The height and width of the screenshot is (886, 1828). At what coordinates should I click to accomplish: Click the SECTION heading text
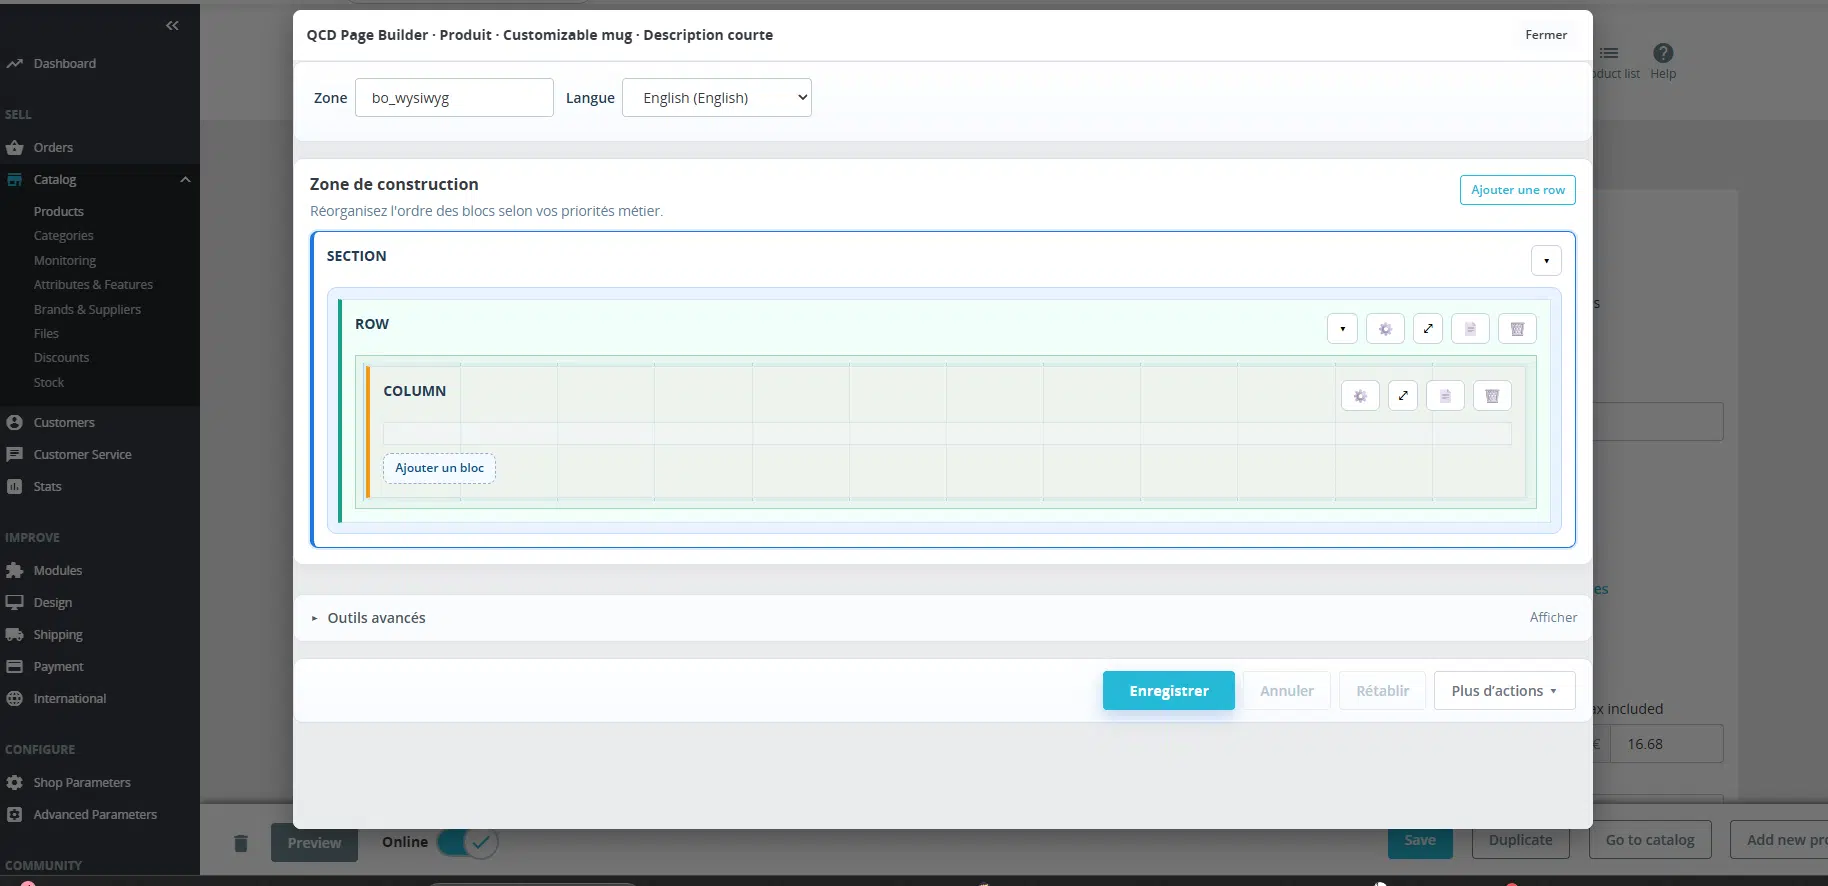click(x=356, y=256)
